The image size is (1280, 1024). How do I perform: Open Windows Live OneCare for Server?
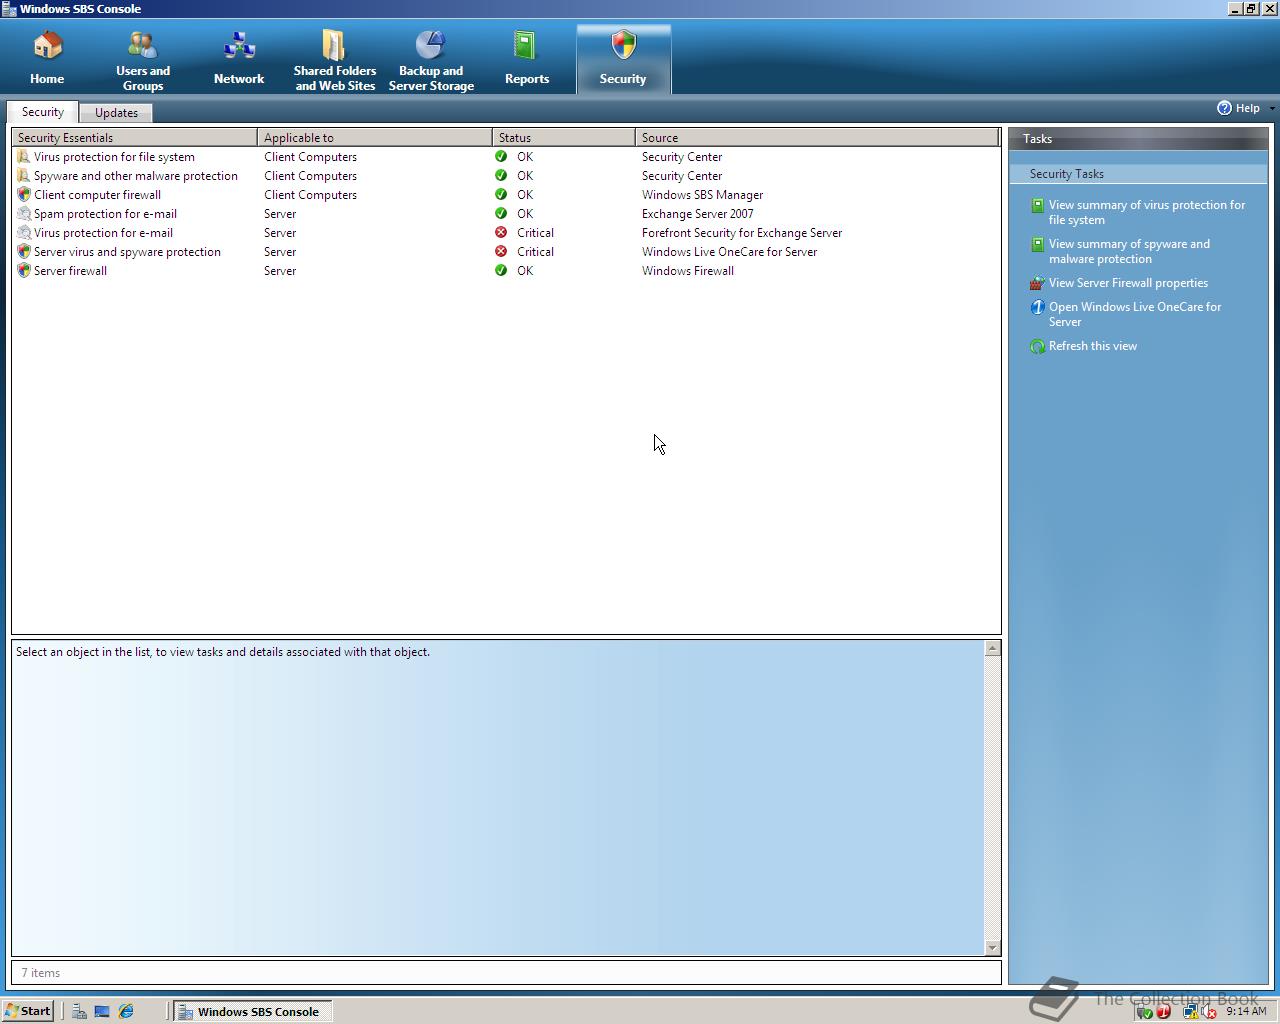[1135, 314]
